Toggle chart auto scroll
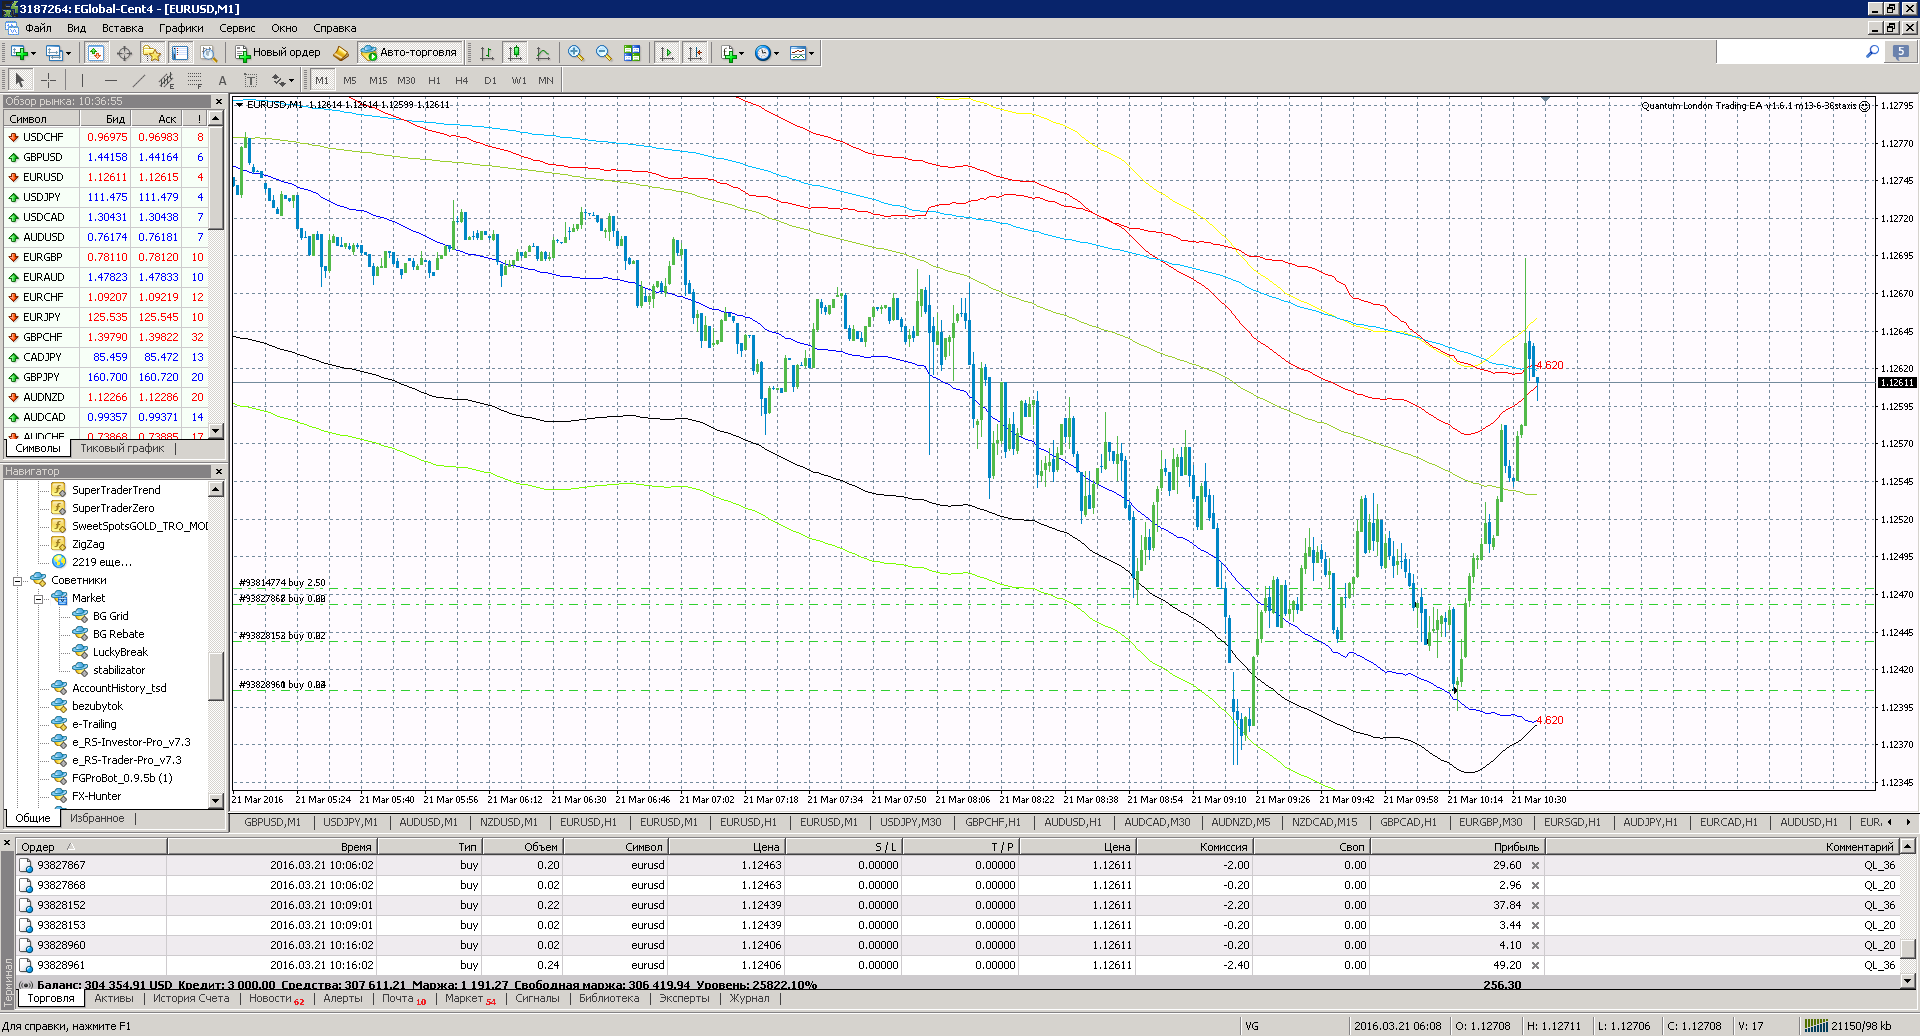The height and width of the screenshot is (1036, 1920). [667, 53]
